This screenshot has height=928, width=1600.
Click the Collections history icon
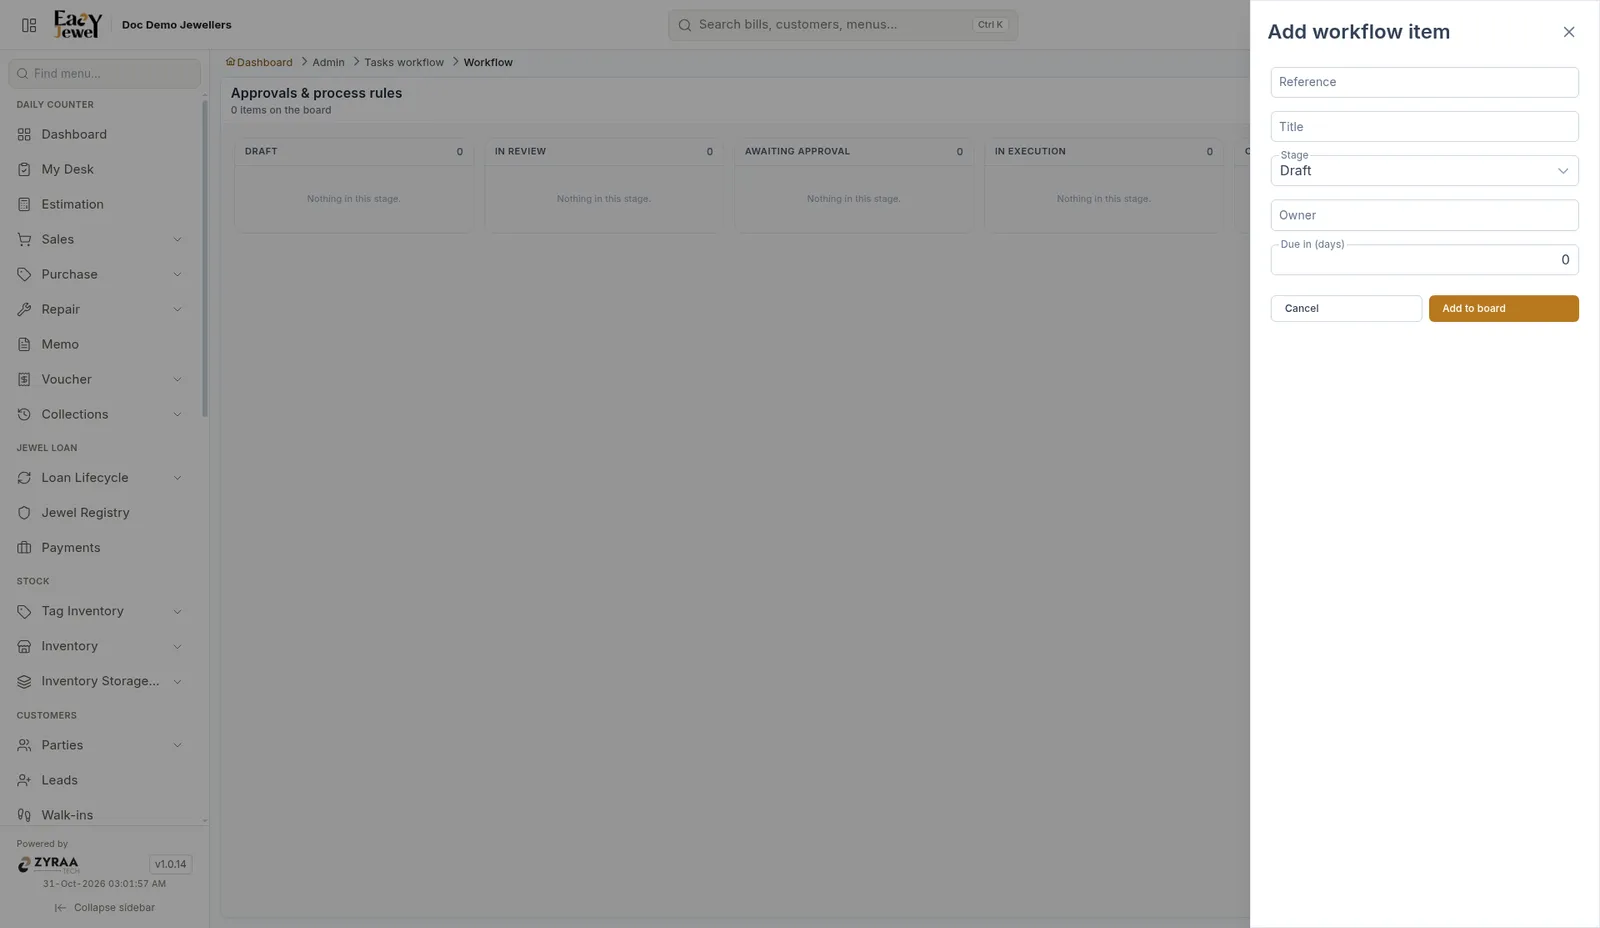[x=24, y=414]
